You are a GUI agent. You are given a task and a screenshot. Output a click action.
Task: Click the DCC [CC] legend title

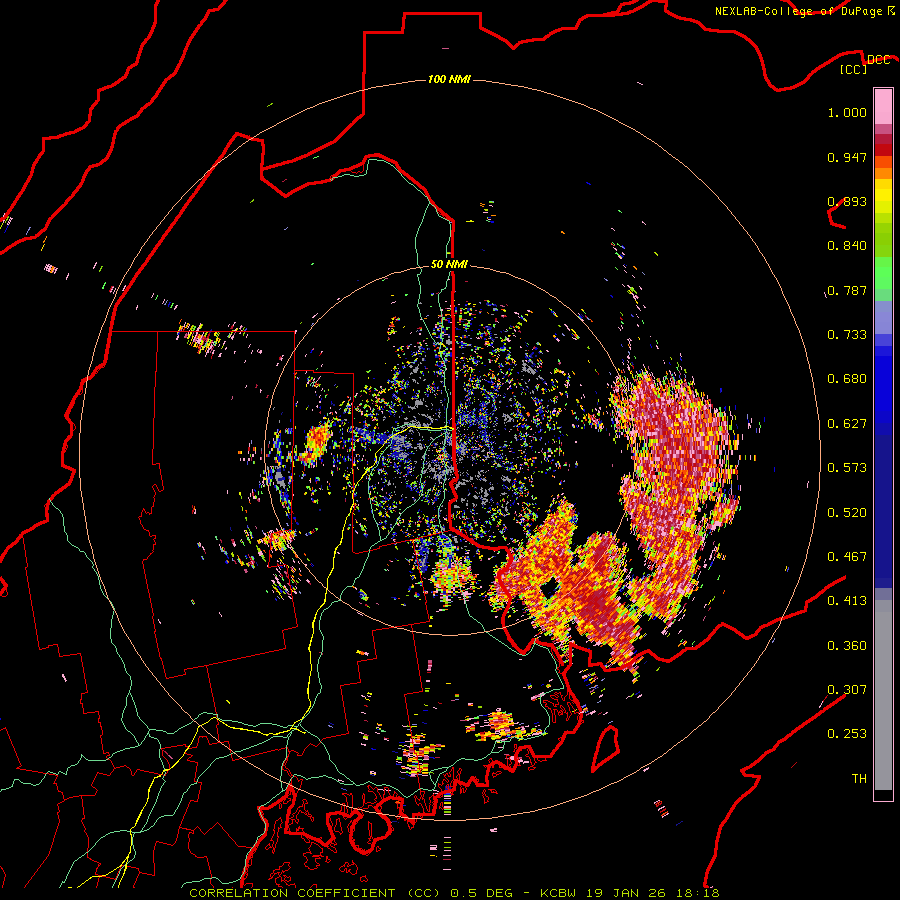tap(865, 64)
